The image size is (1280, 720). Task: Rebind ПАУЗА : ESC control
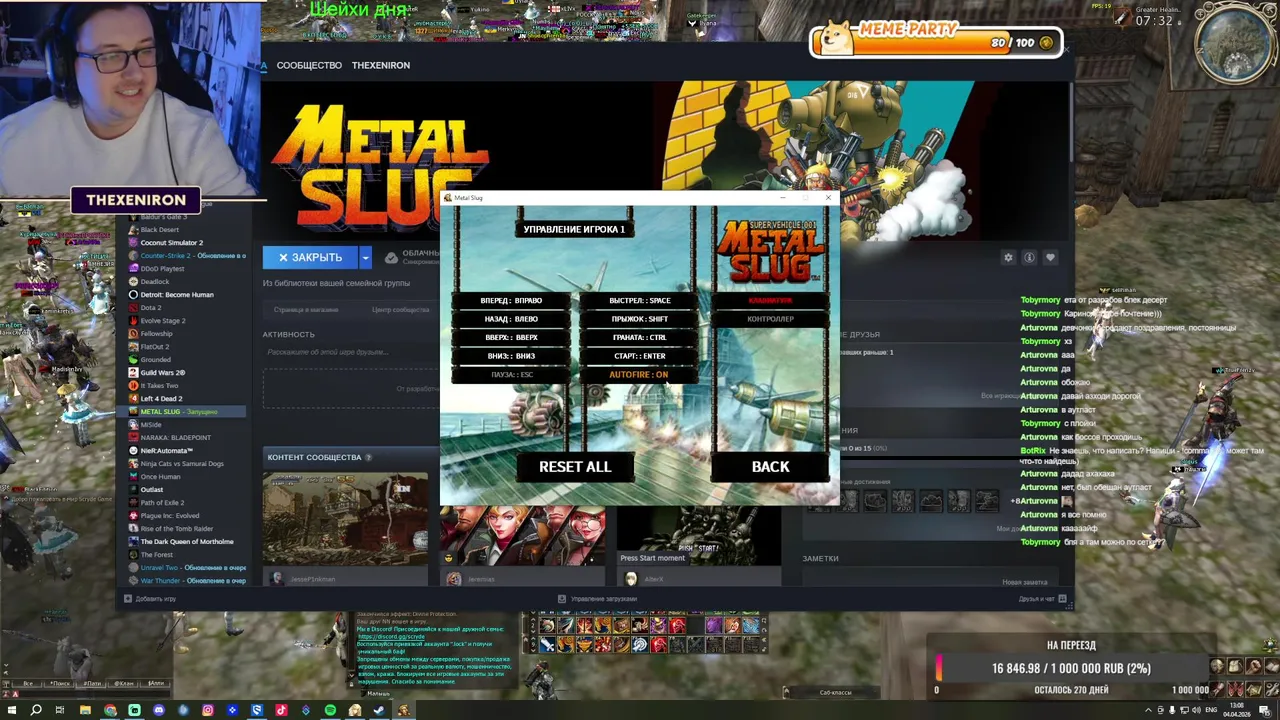[511, 375]
